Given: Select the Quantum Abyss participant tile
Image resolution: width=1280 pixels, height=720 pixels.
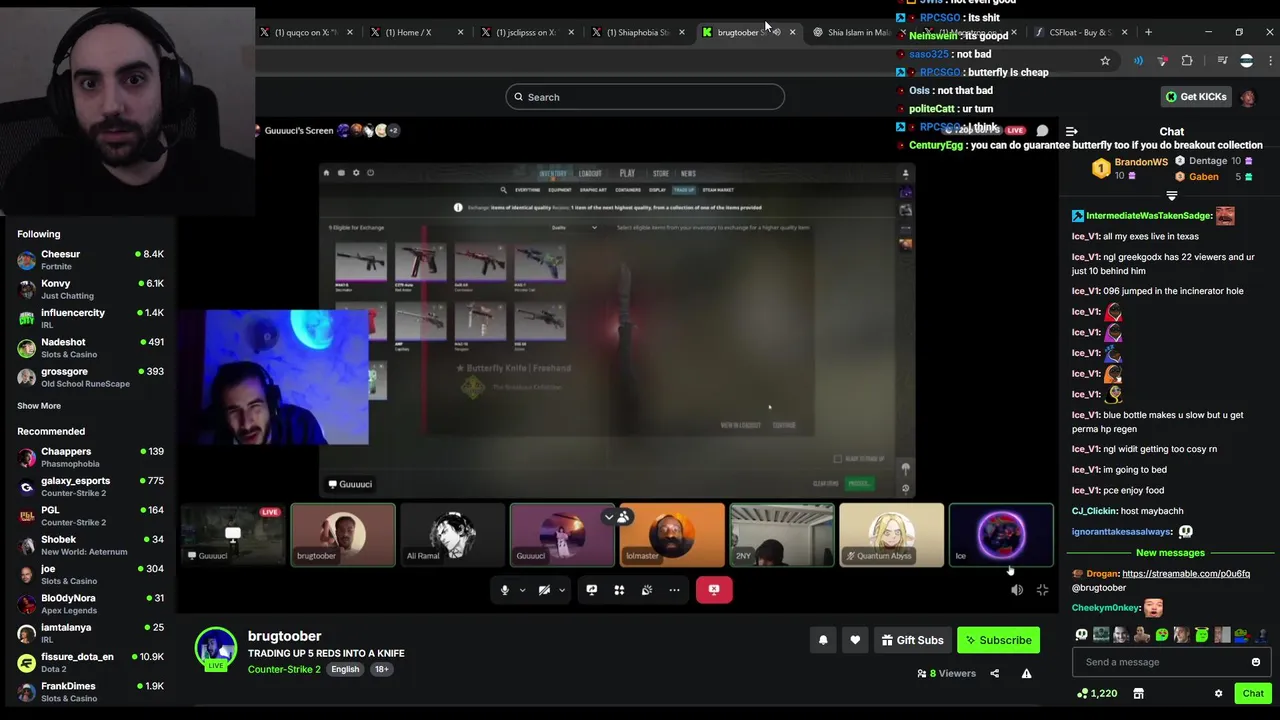Looking at the screenshot, I should click(x=891, y=535).
